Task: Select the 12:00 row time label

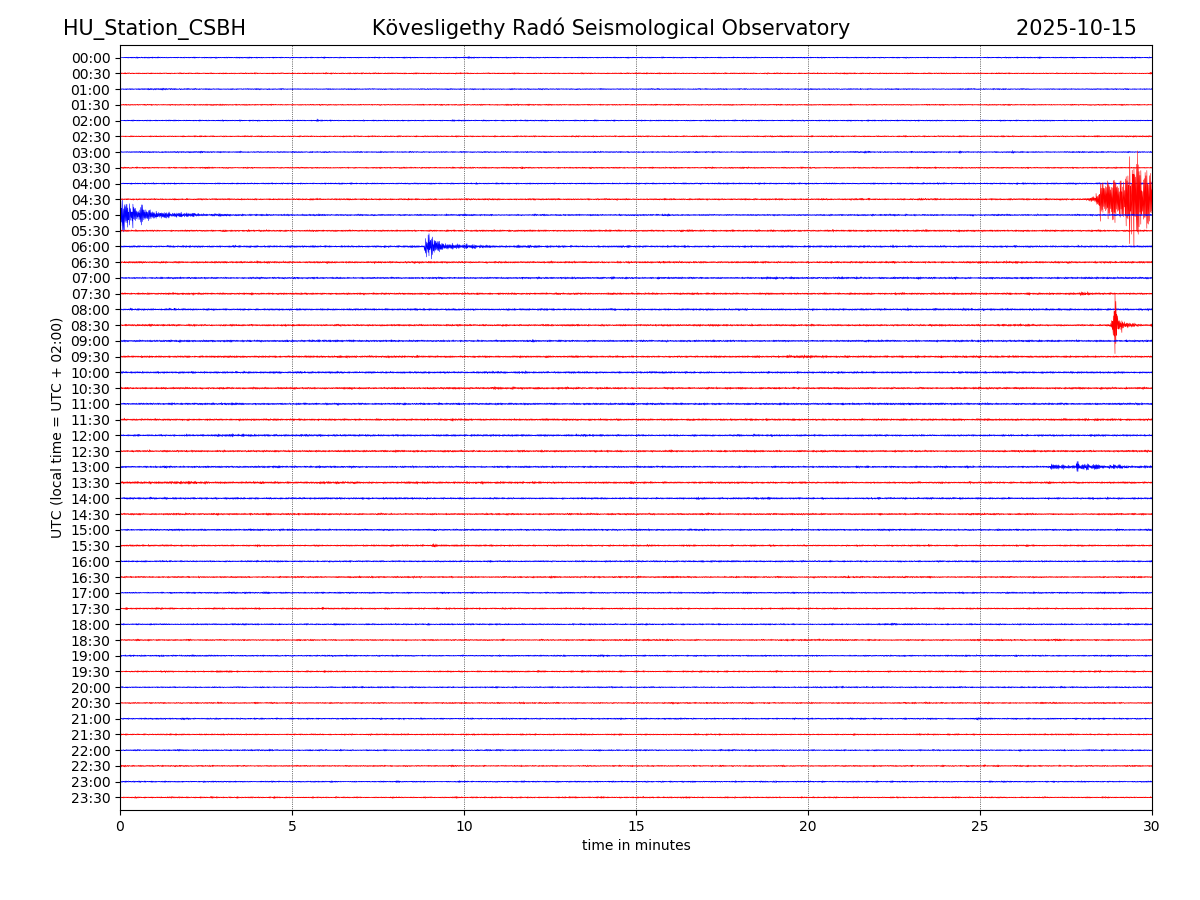Action: point(90,436)
